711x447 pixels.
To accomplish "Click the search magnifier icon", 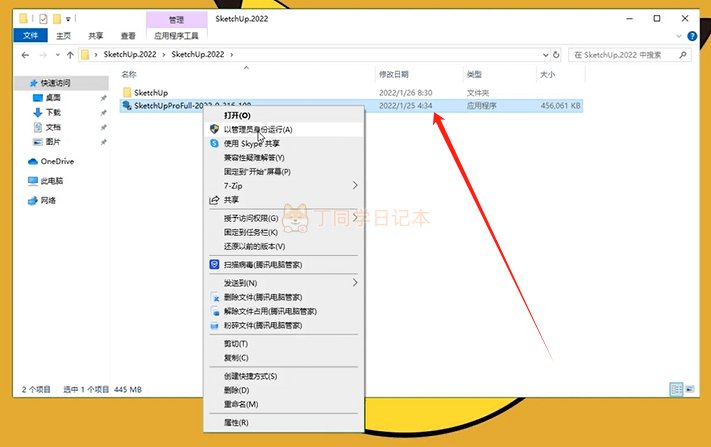I will coord(683,55).
